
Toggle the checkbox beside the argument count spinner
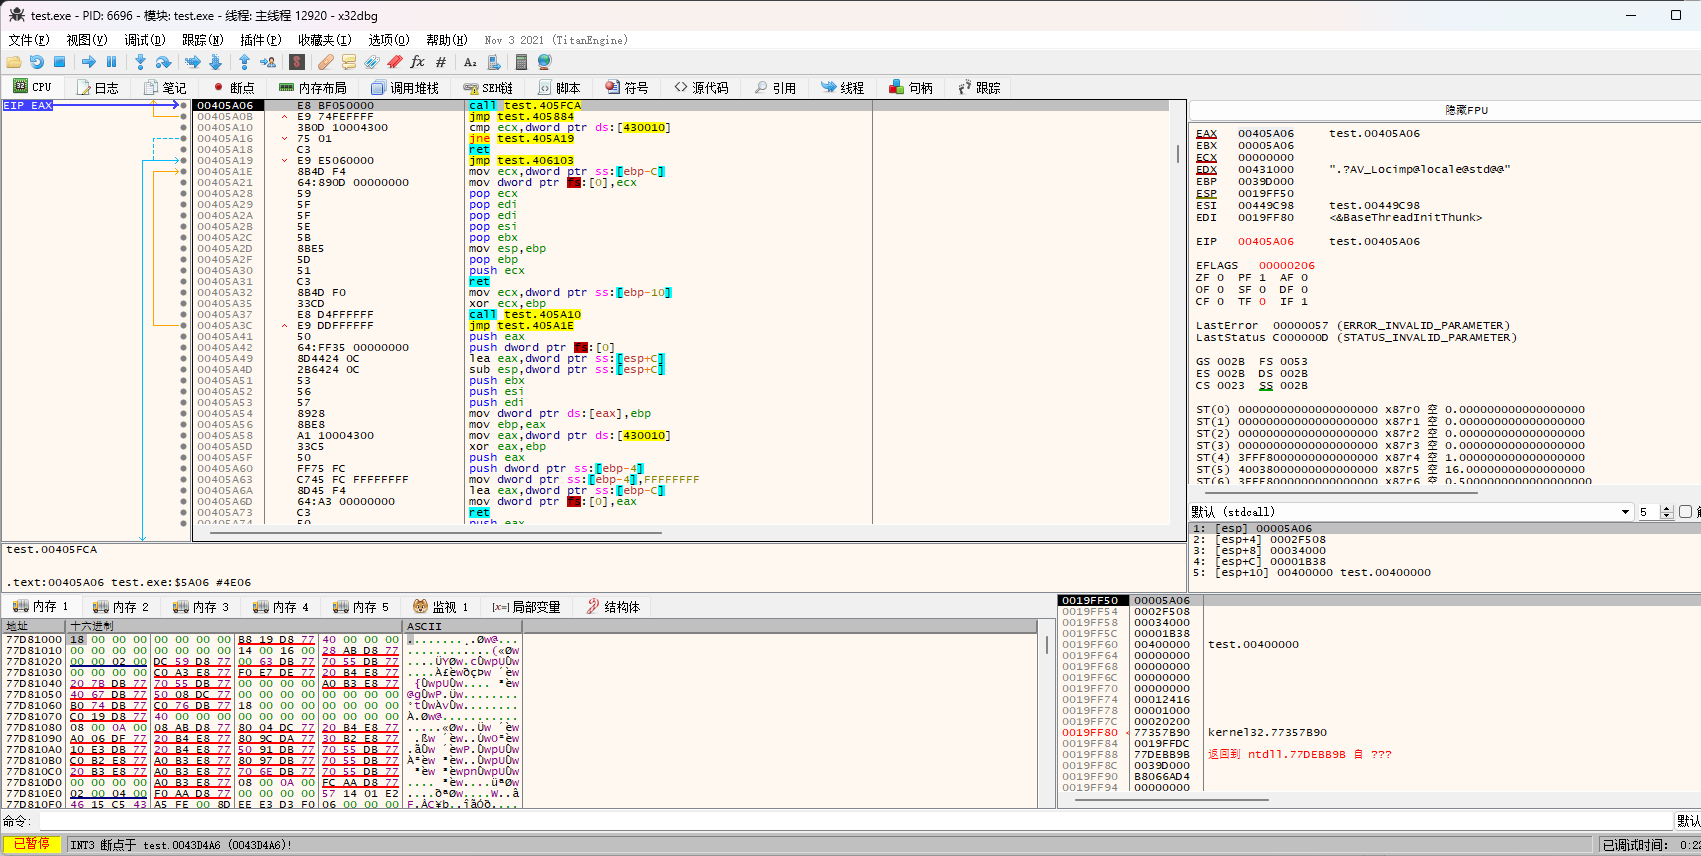[x=1685, y=512]
